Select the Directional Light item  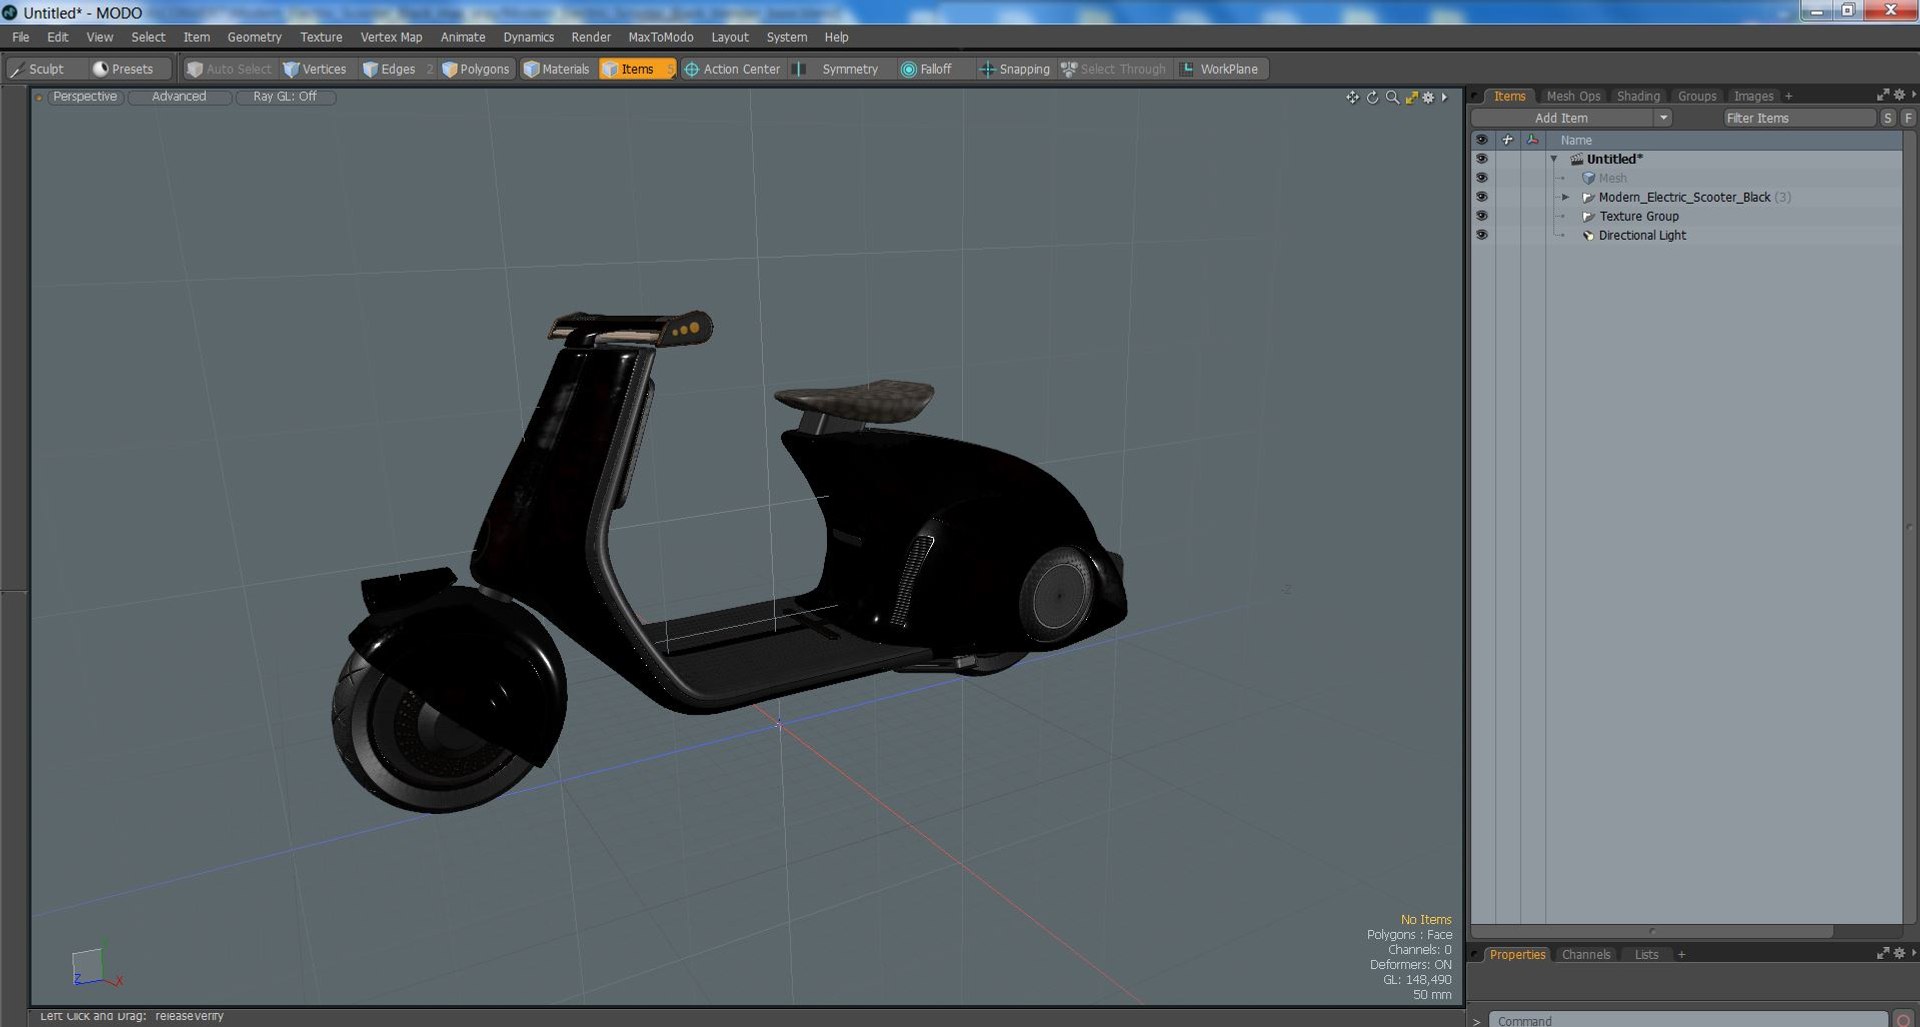(x=1641, y=235)
